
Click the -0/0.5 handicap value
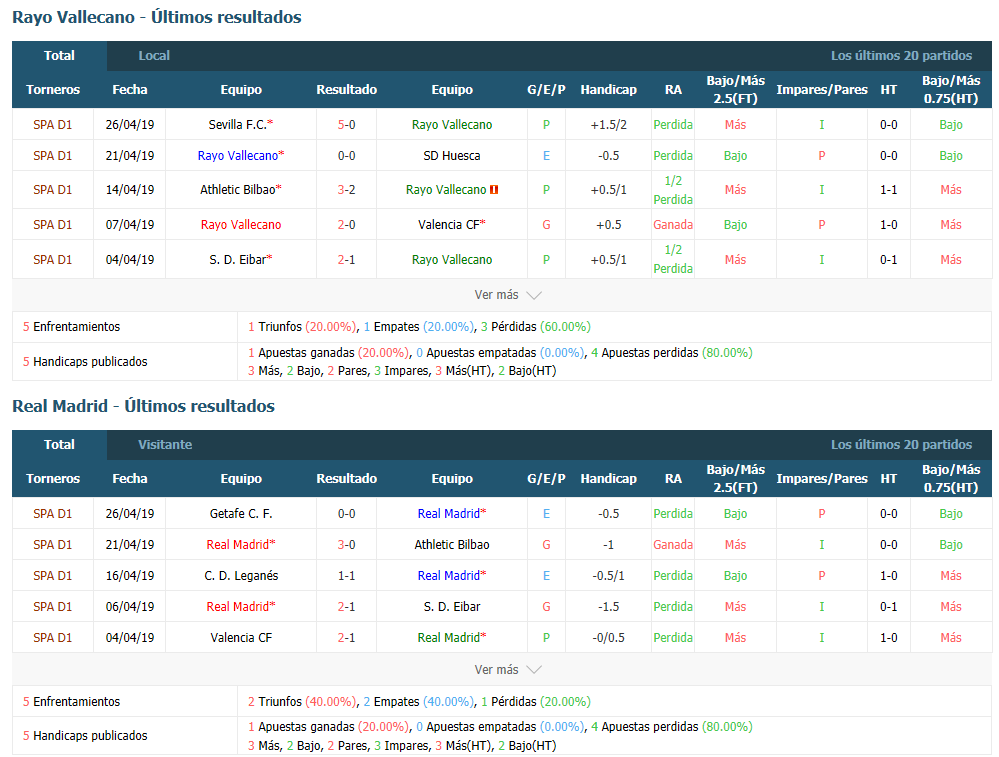pos(608,637)
